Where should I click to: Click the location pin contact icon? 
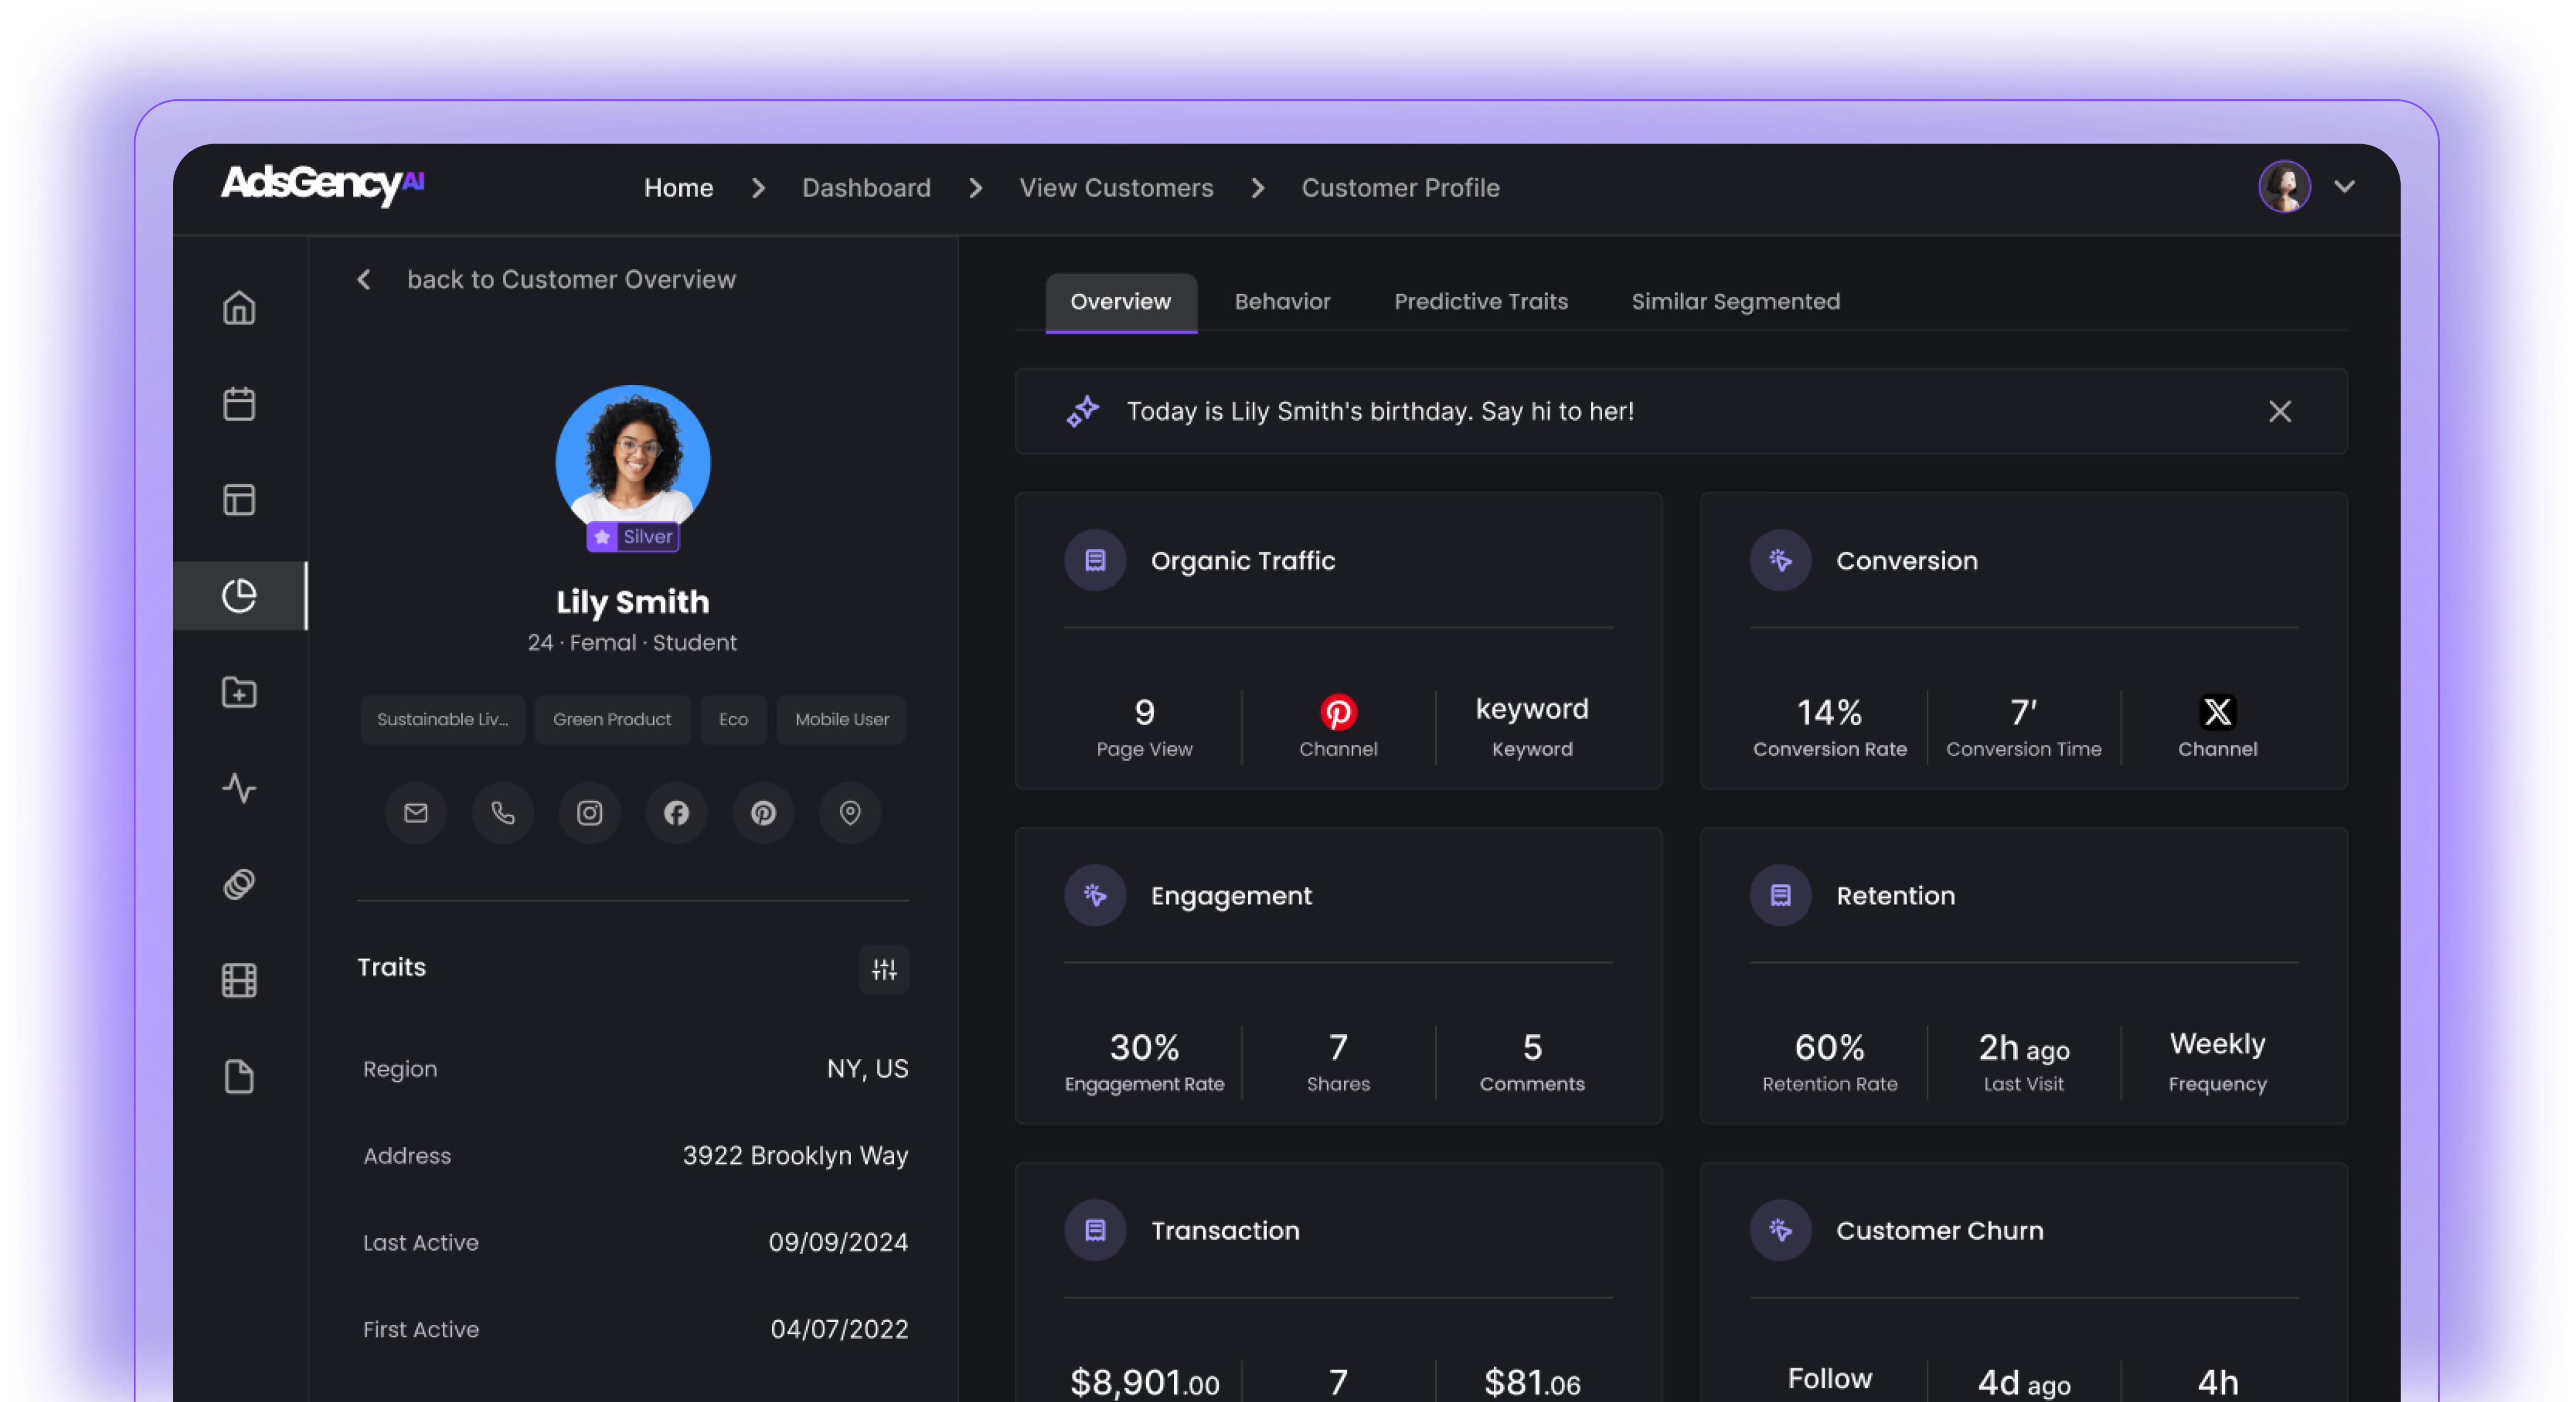pyautogui.click(x=850, y=813)
